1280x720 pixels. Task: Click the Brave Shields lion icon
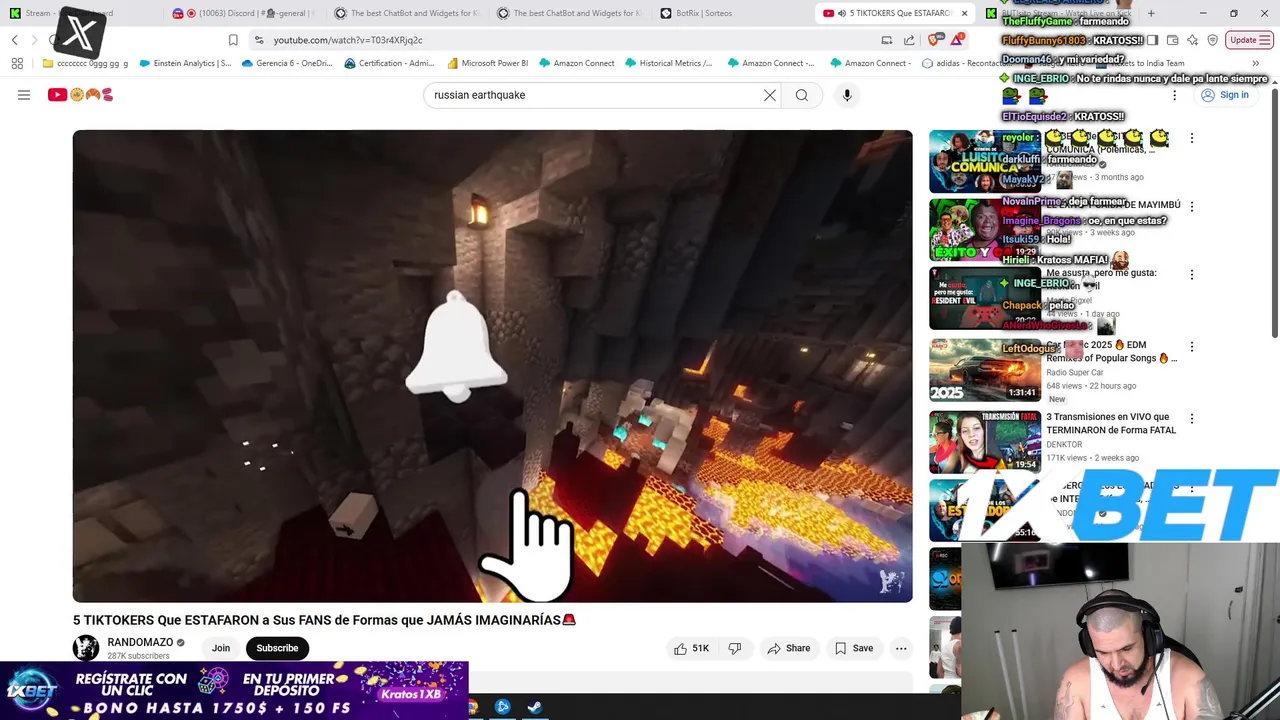click(x=933, y=40)
